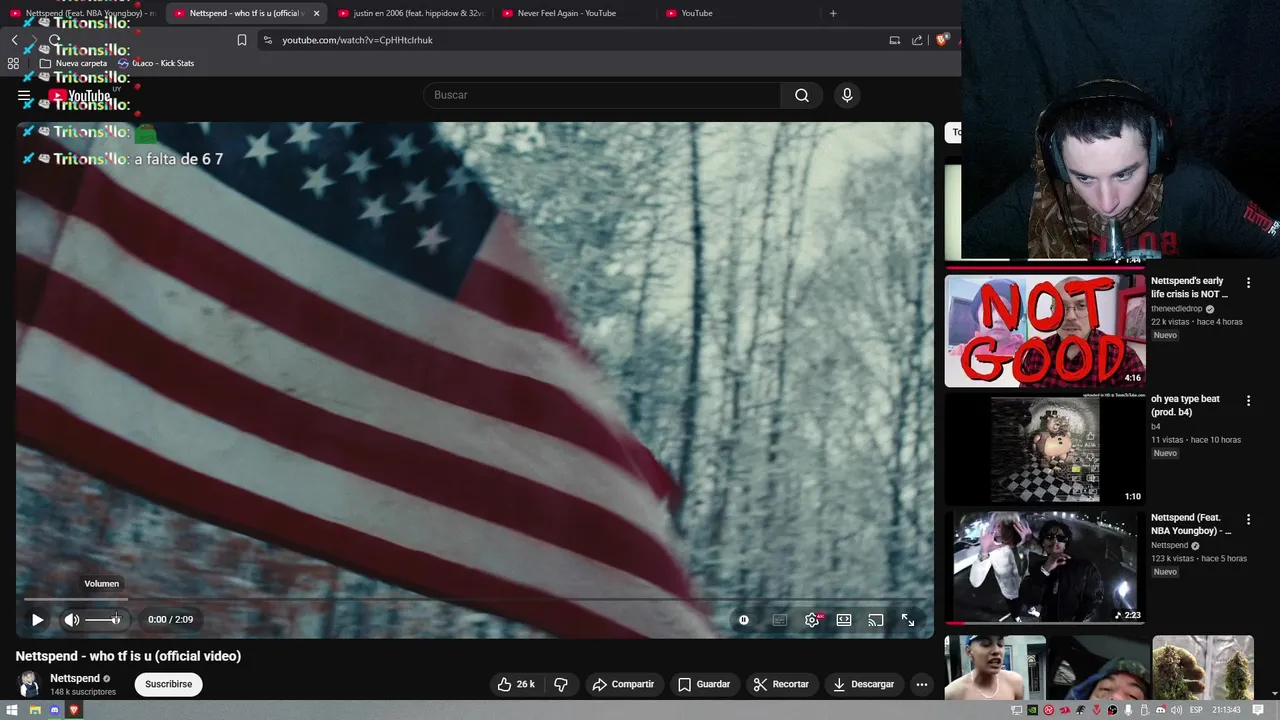Open options for the oh yea type beat video
1280x720 pixels.
coord(1248,401)
